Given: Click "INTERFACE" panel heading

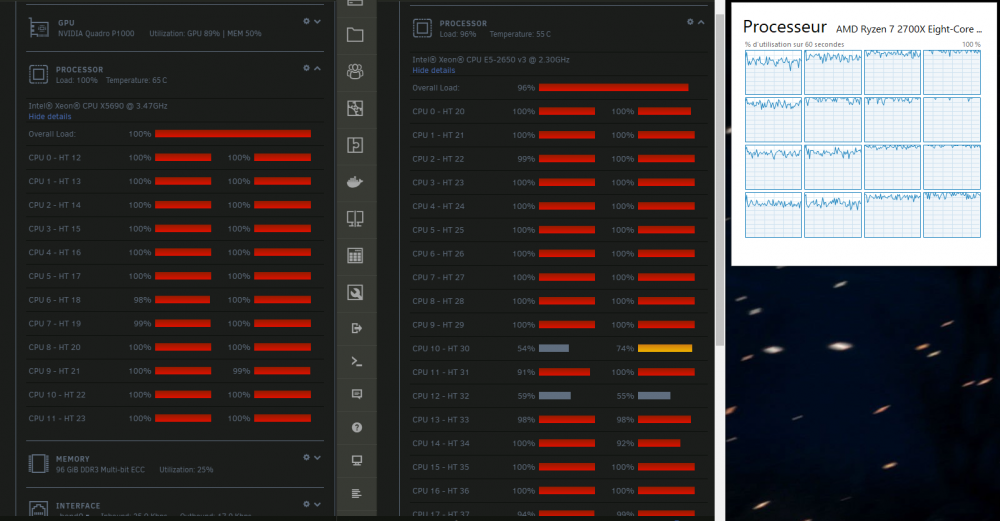Looking at the screenshot, I should [x=78, y=506].
